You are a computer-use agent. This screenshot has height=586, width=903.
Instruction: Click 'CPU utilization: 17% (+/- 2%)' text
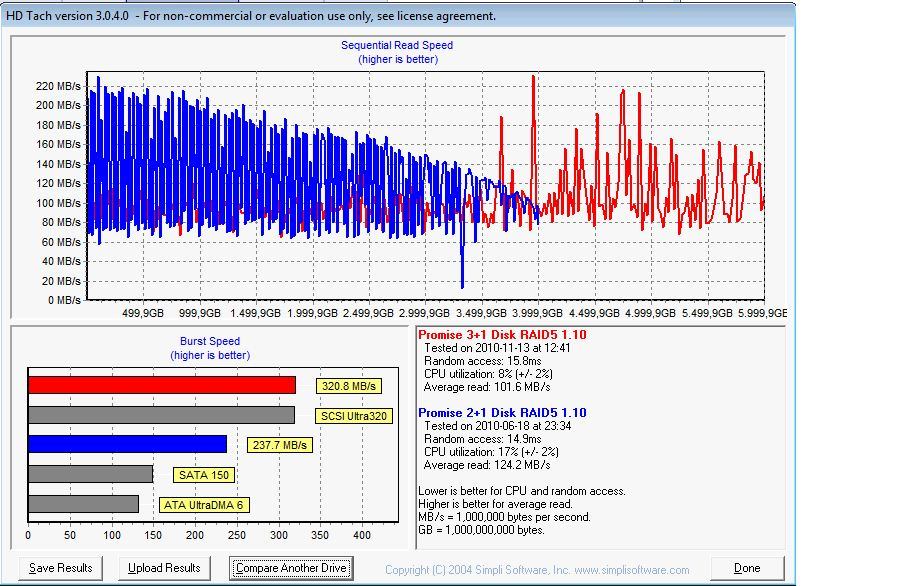491,452
